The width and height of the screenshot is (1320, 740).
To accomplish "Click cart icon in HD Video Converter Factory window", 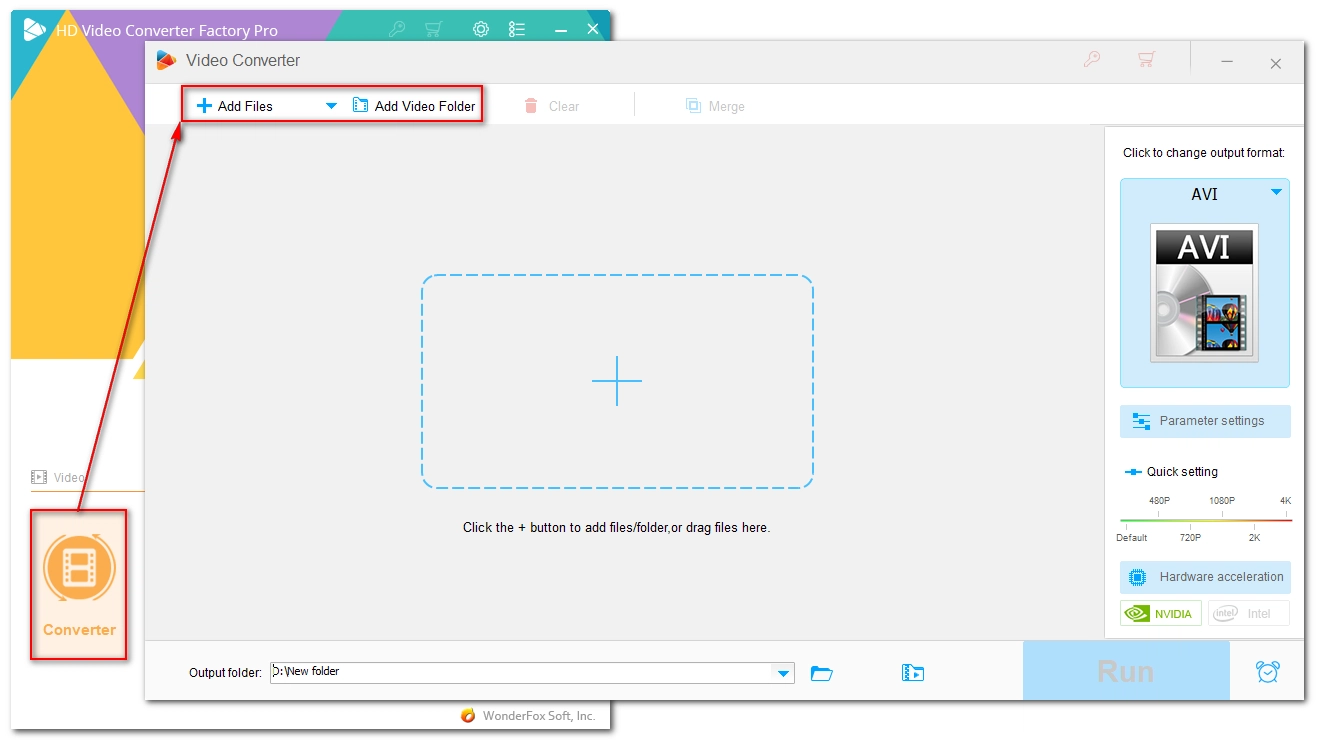I will click(x=433, y=29).
